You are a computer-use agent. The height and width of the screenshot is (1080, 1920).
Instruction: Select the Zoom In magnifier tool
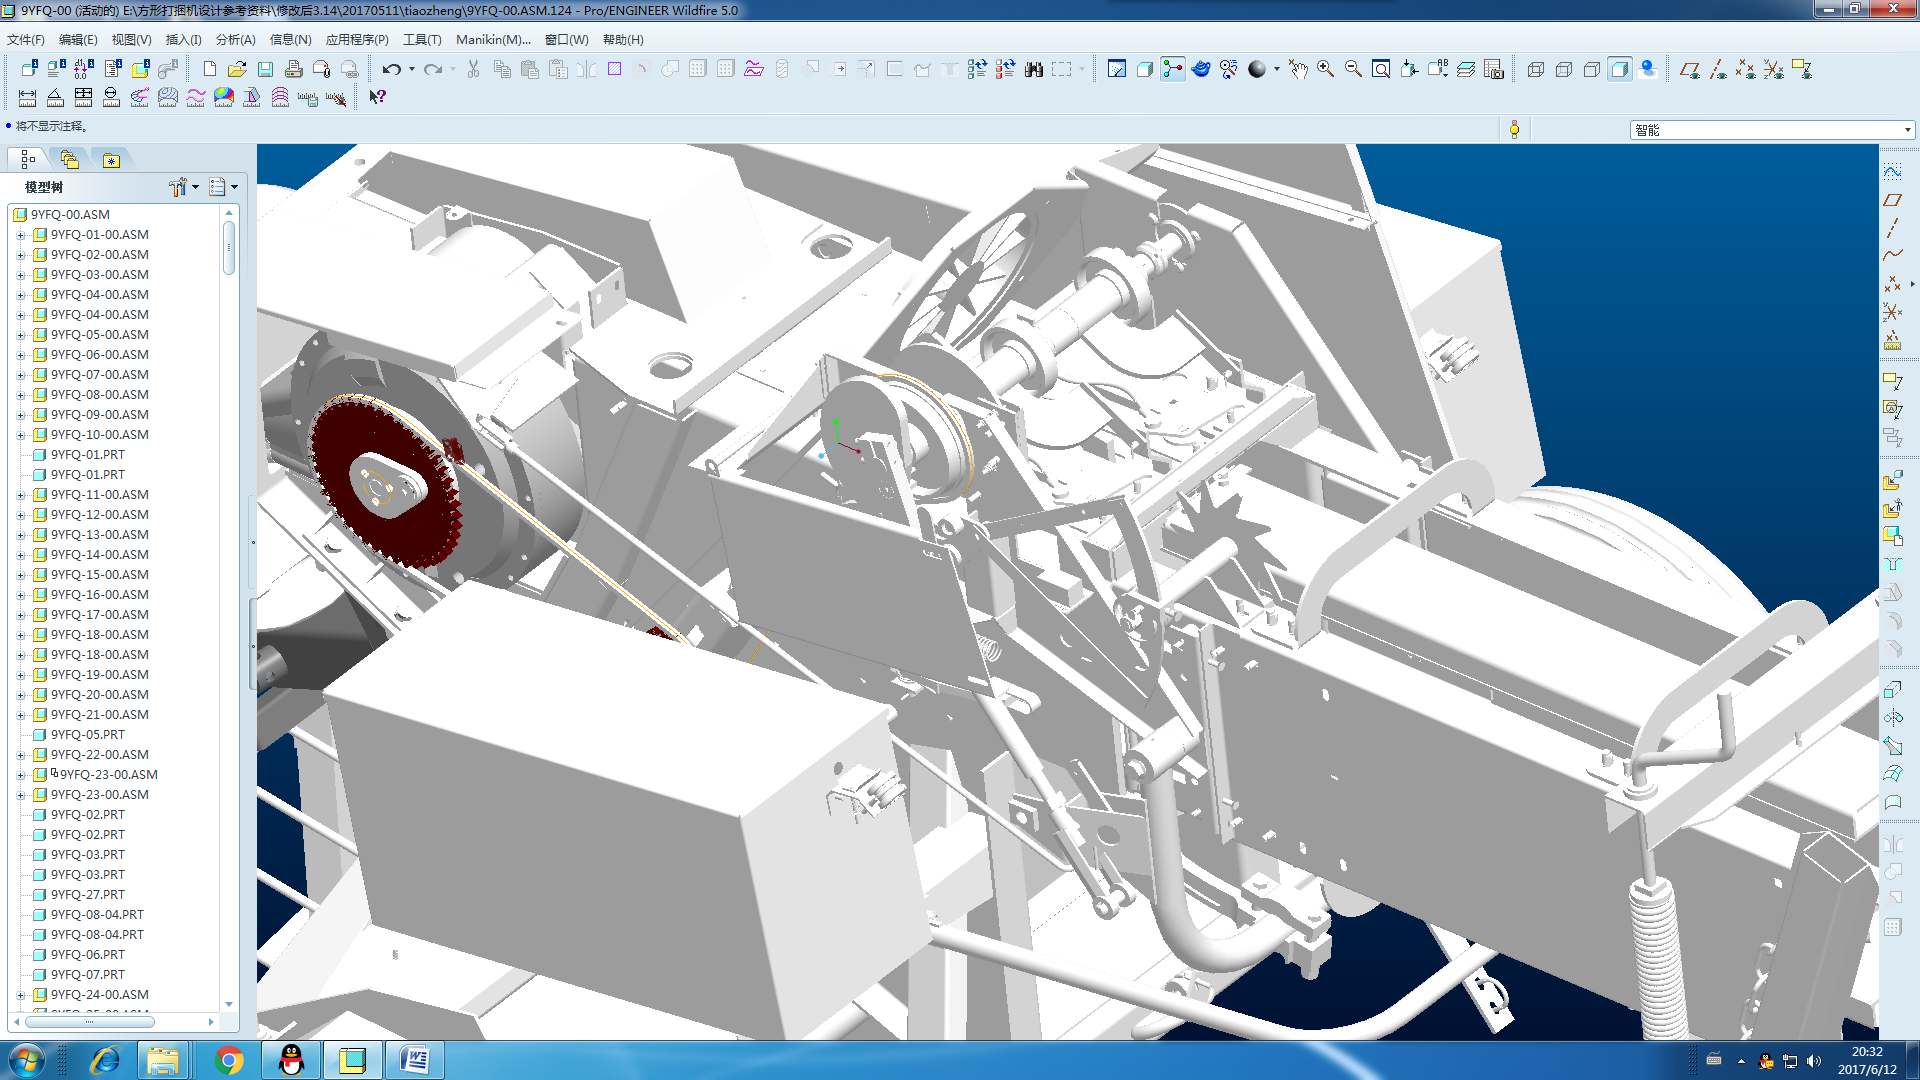1325,69
